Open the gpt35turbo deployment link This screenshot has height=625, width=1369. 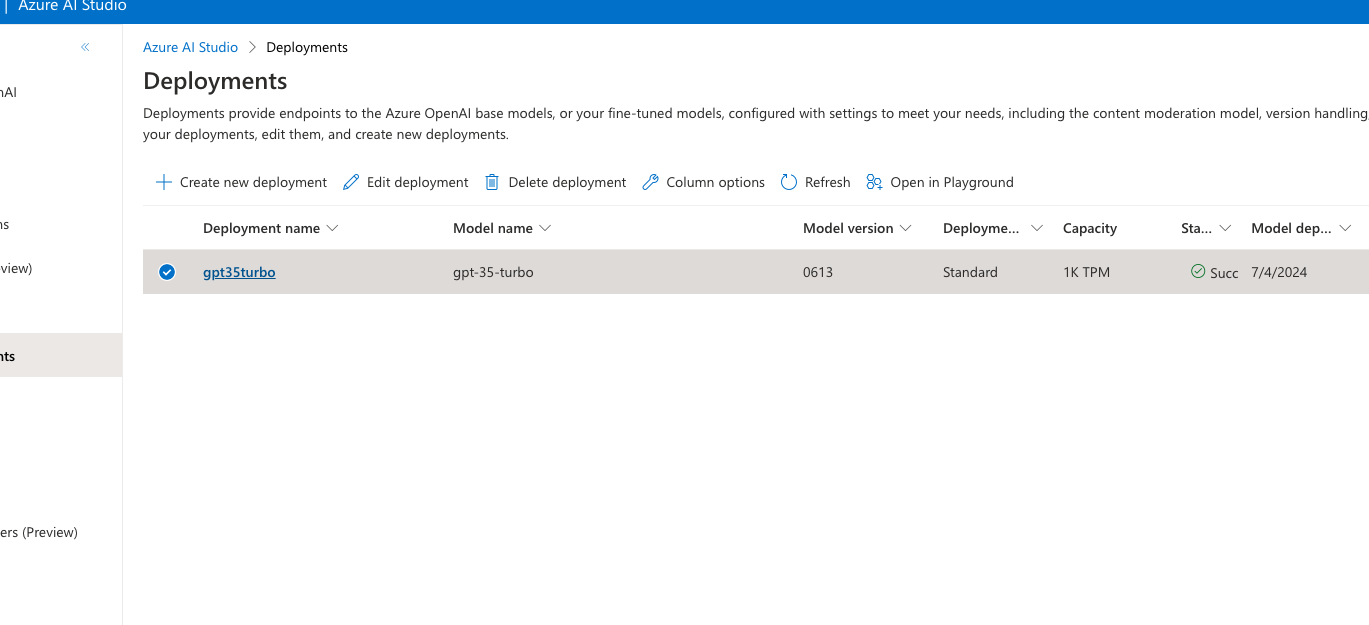click(239, 271)
